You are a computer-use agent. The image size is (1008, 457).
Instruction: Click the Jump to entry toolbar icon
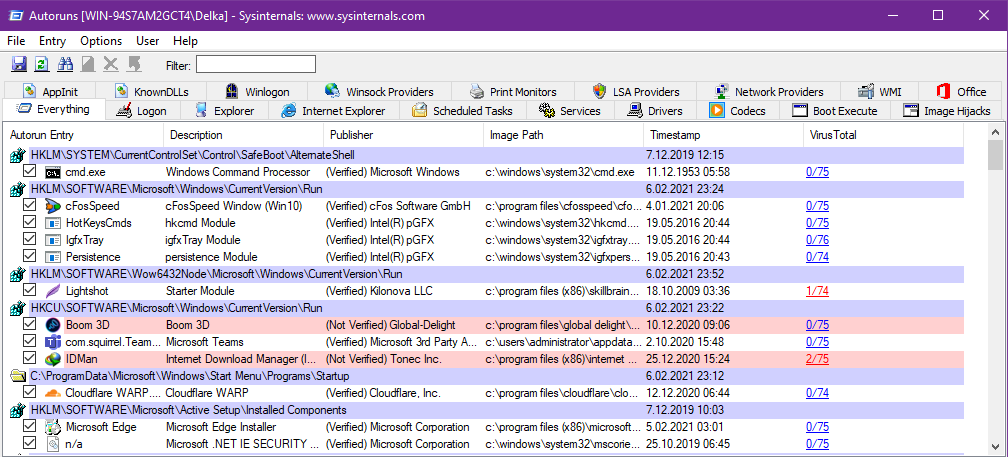pos(134,64)
